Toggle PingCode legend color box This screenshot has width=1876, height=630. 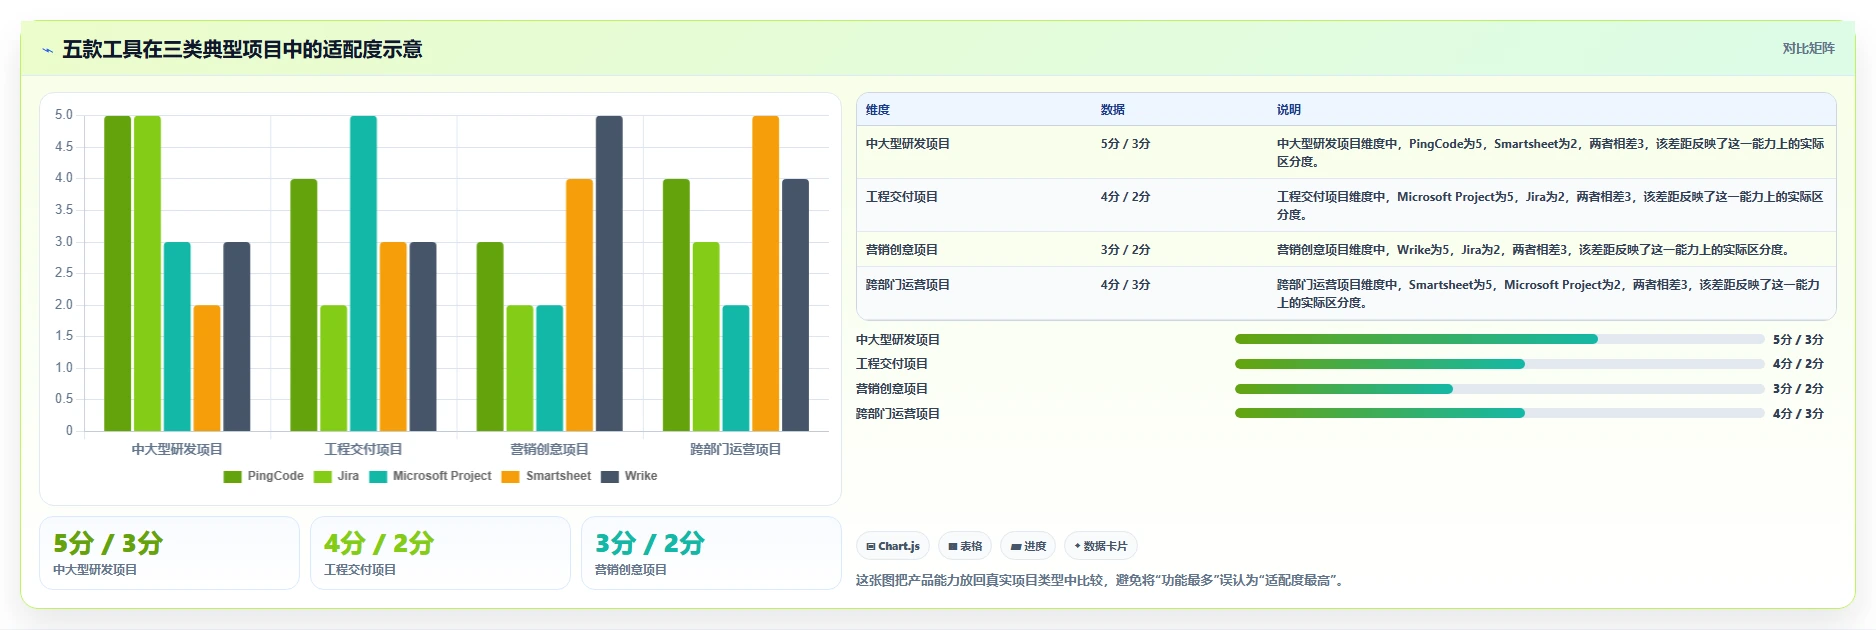click(x=232, y=477)
